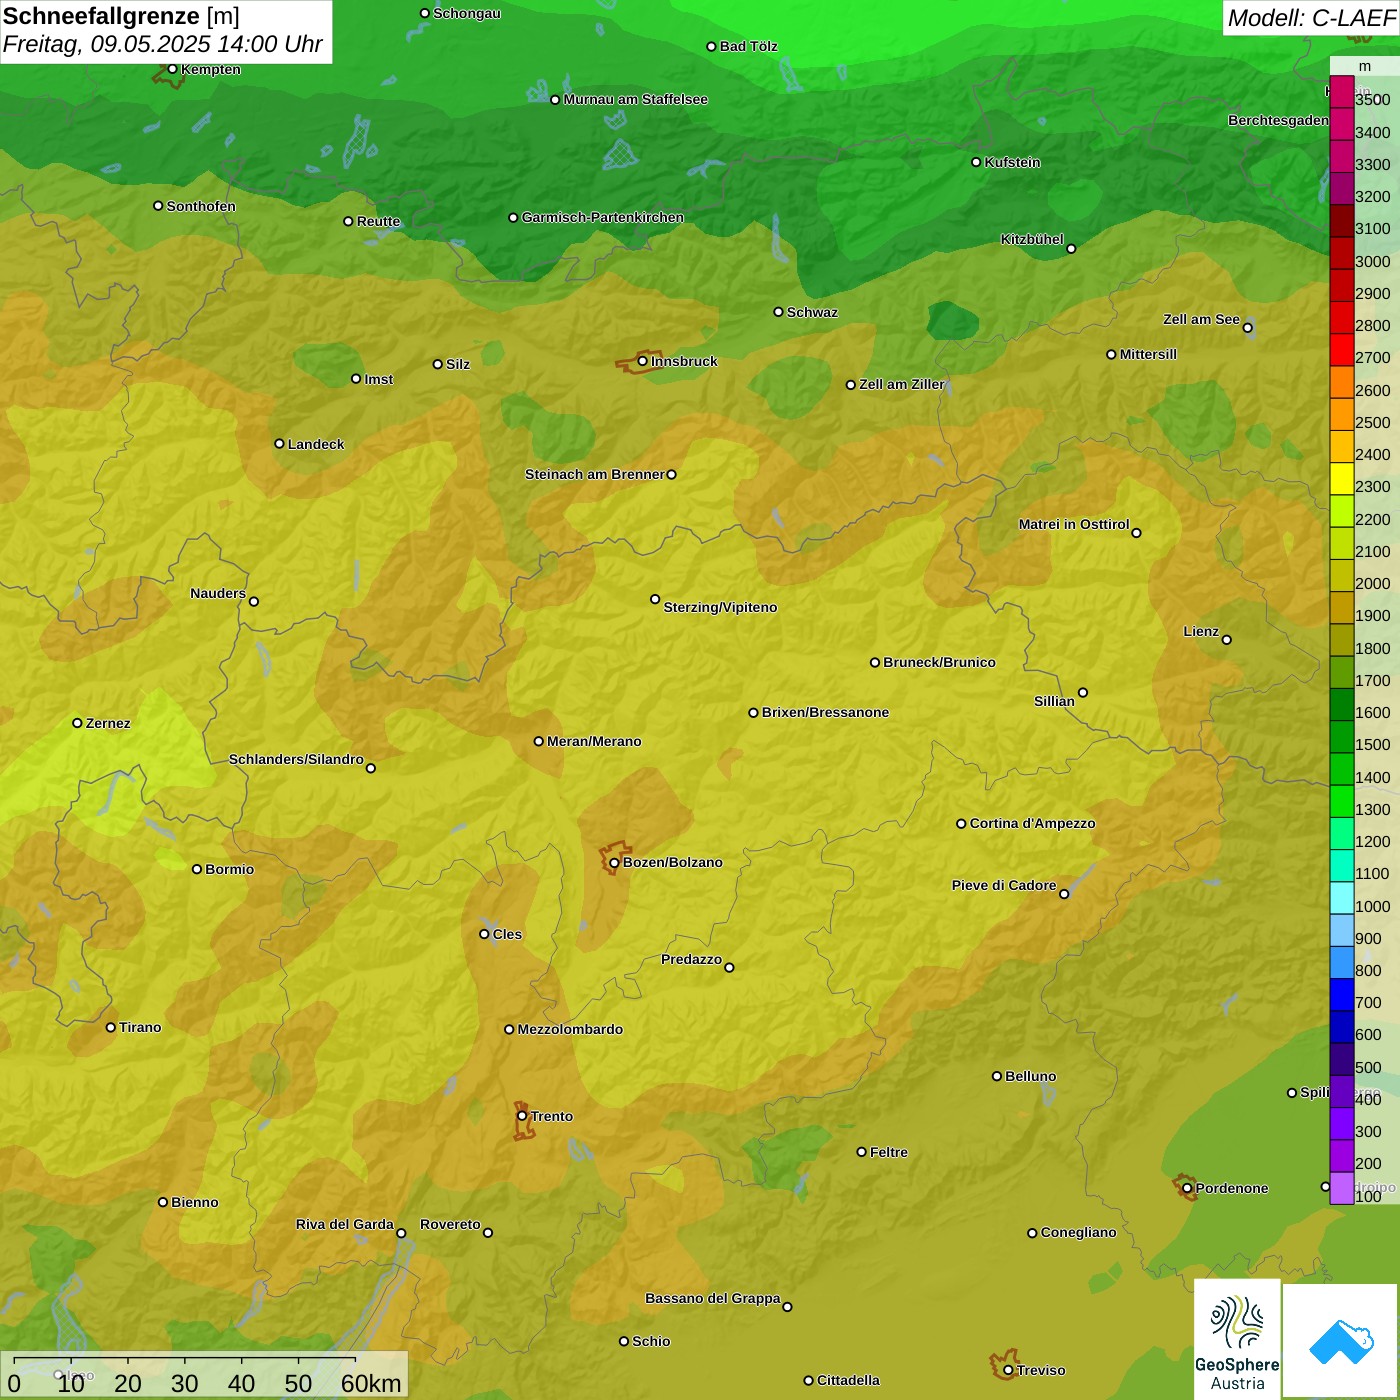Viewport: 1400px width, 1400px height.
Task: Click the Riva del Garda label
Action: click(x=345, y=1224)
